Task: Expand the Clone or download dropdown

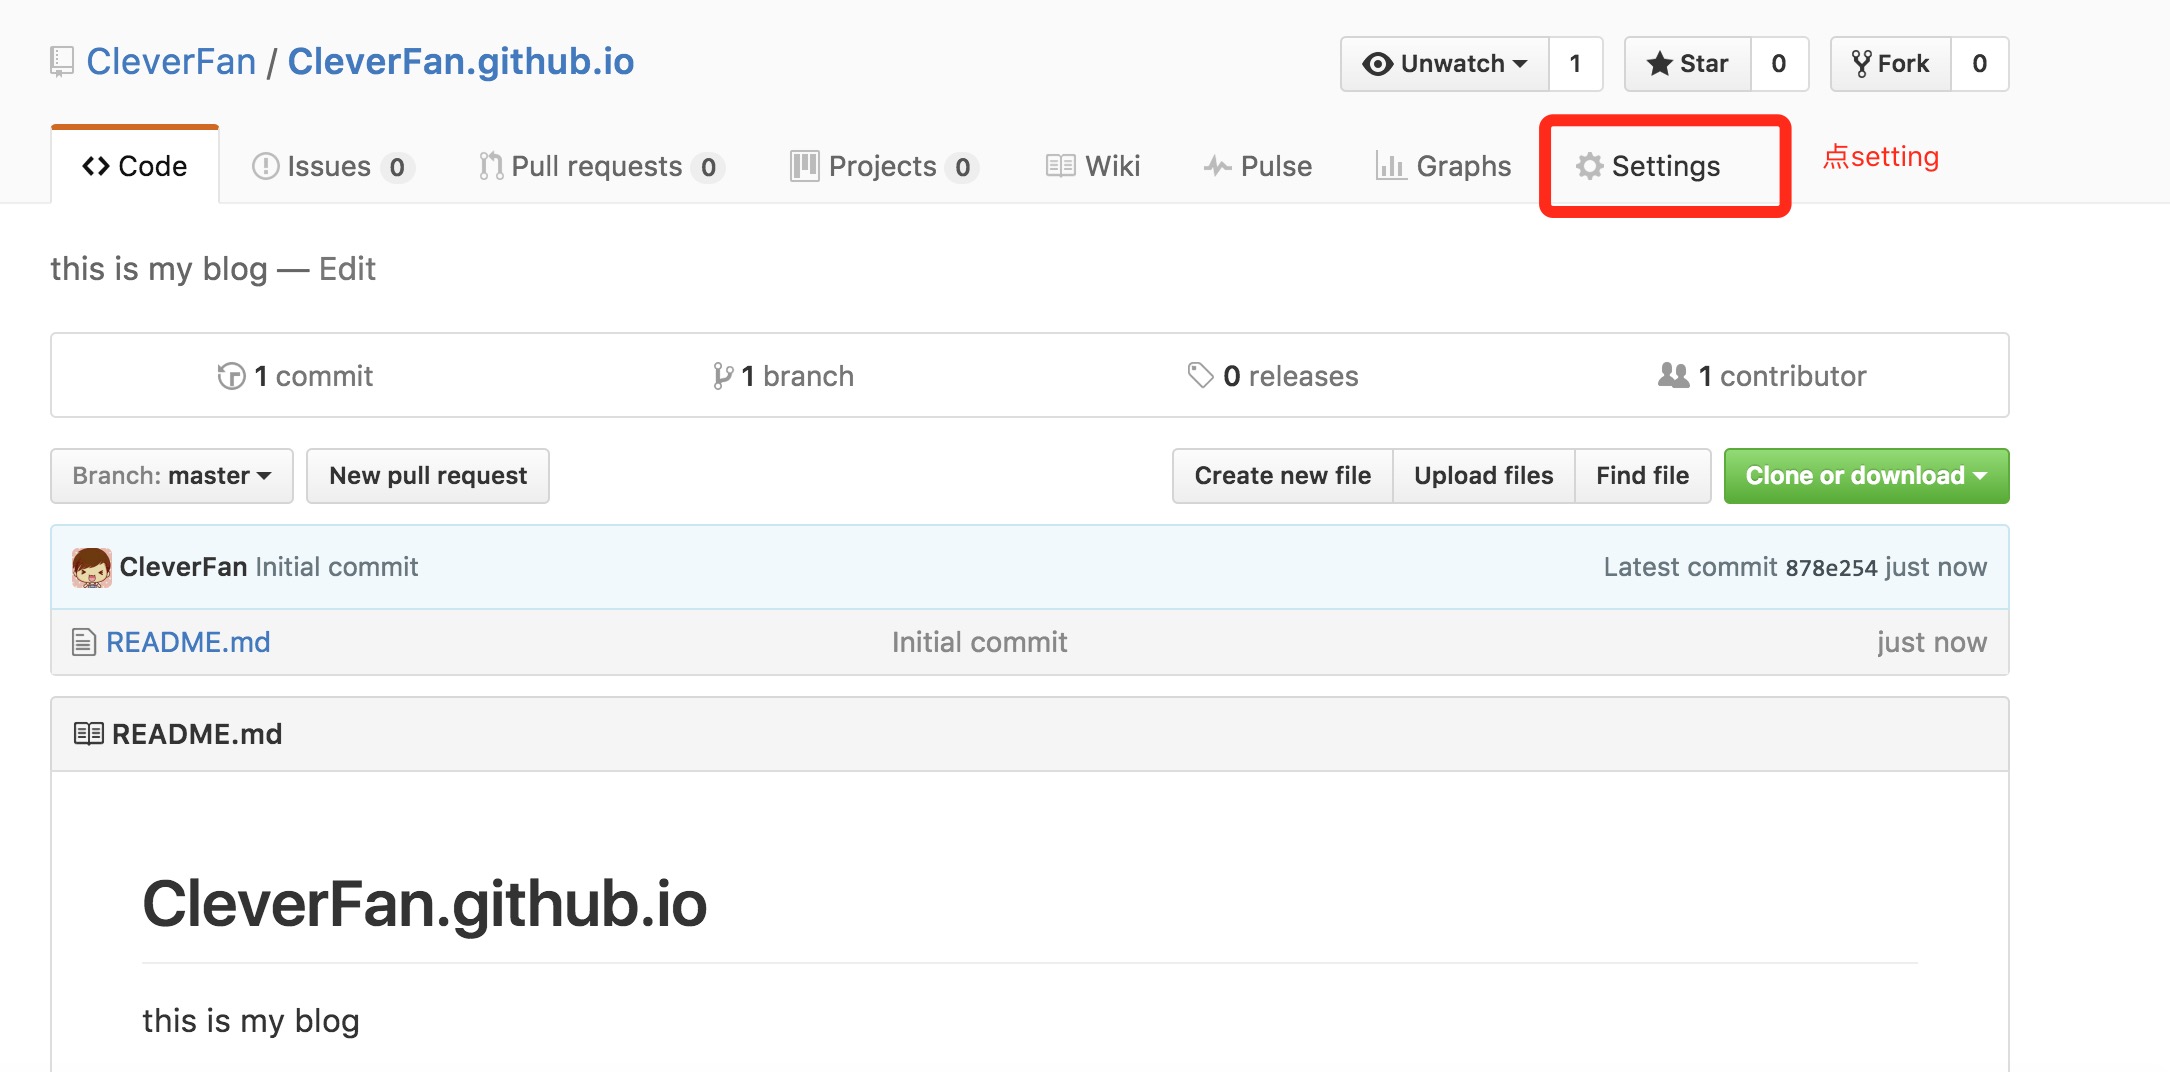Action: (1866, 476)
